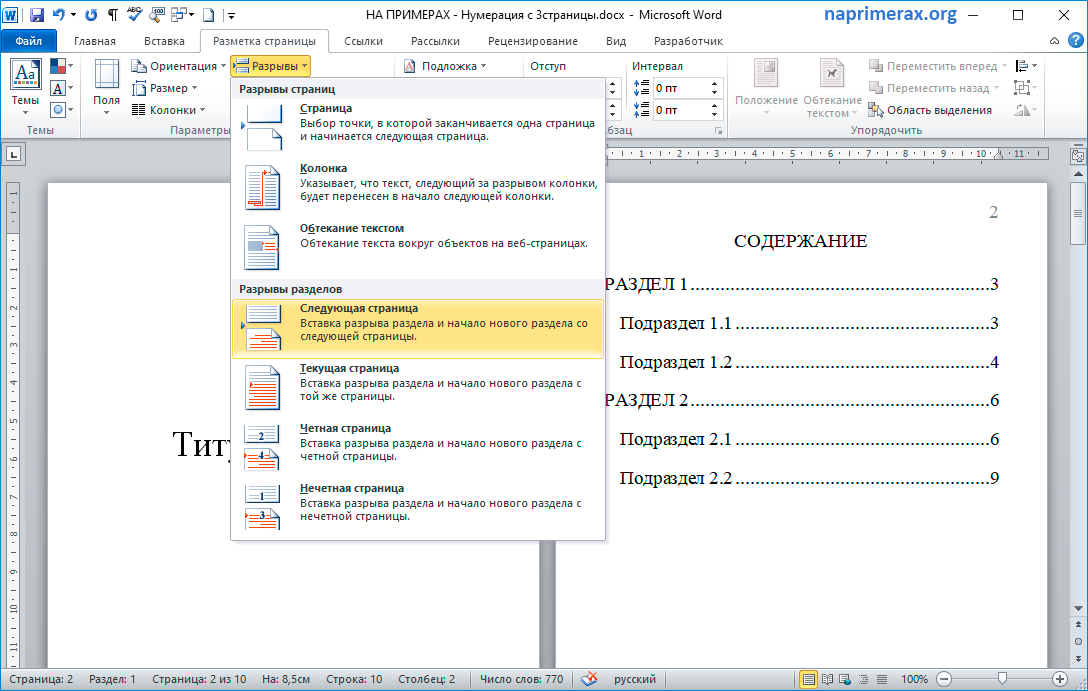The width and height of the screenshot is (1088, 691).
Task: Open paragraph dialog launcher icon
Action: click(719, 130)
